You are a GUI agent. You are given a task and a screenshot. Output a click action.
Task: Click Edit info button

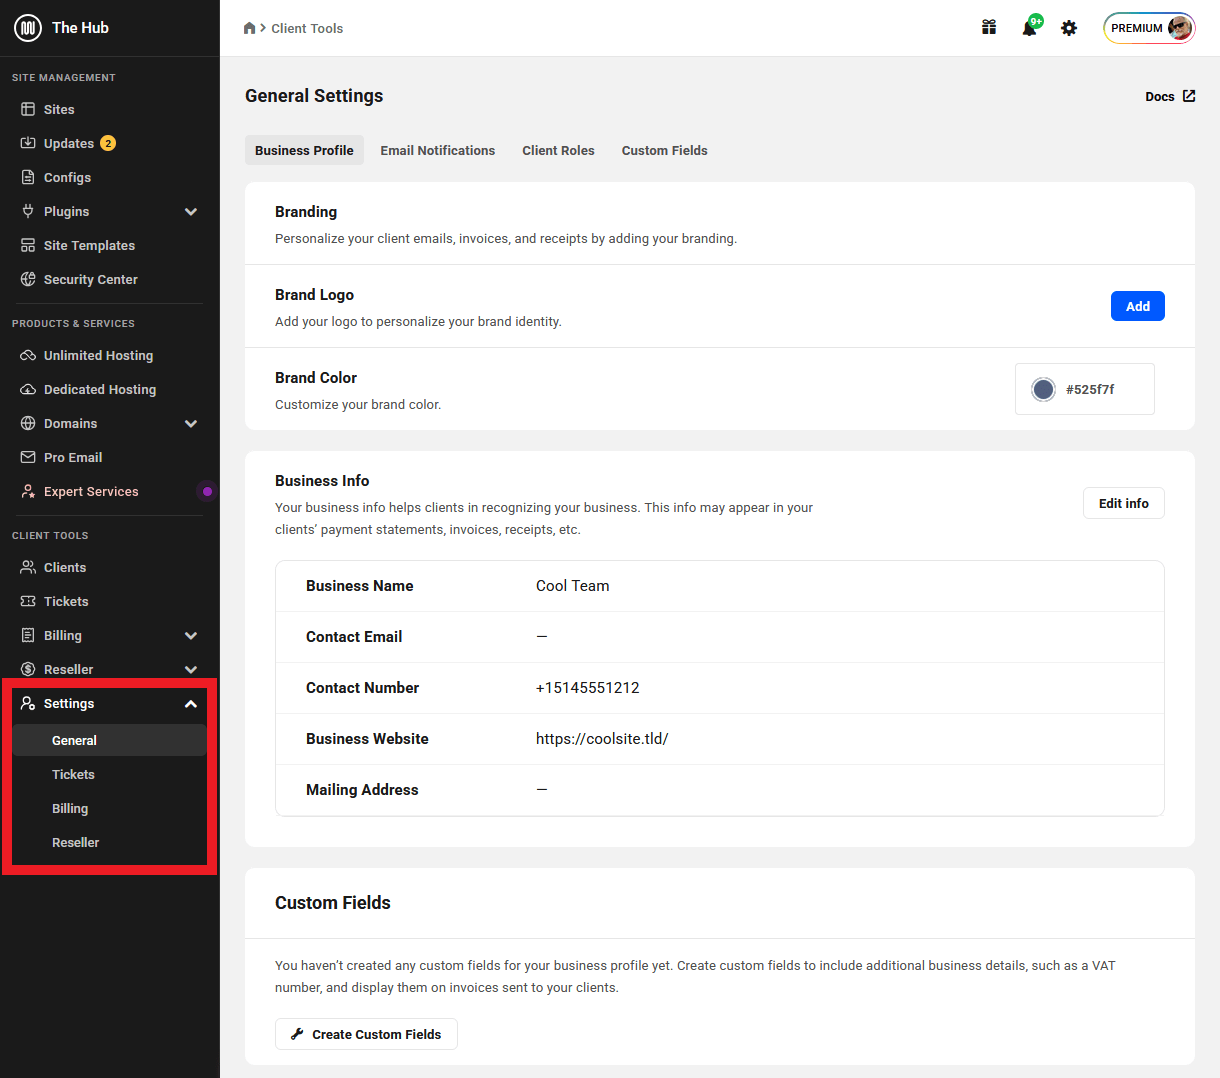click(x=1124, y=503)
